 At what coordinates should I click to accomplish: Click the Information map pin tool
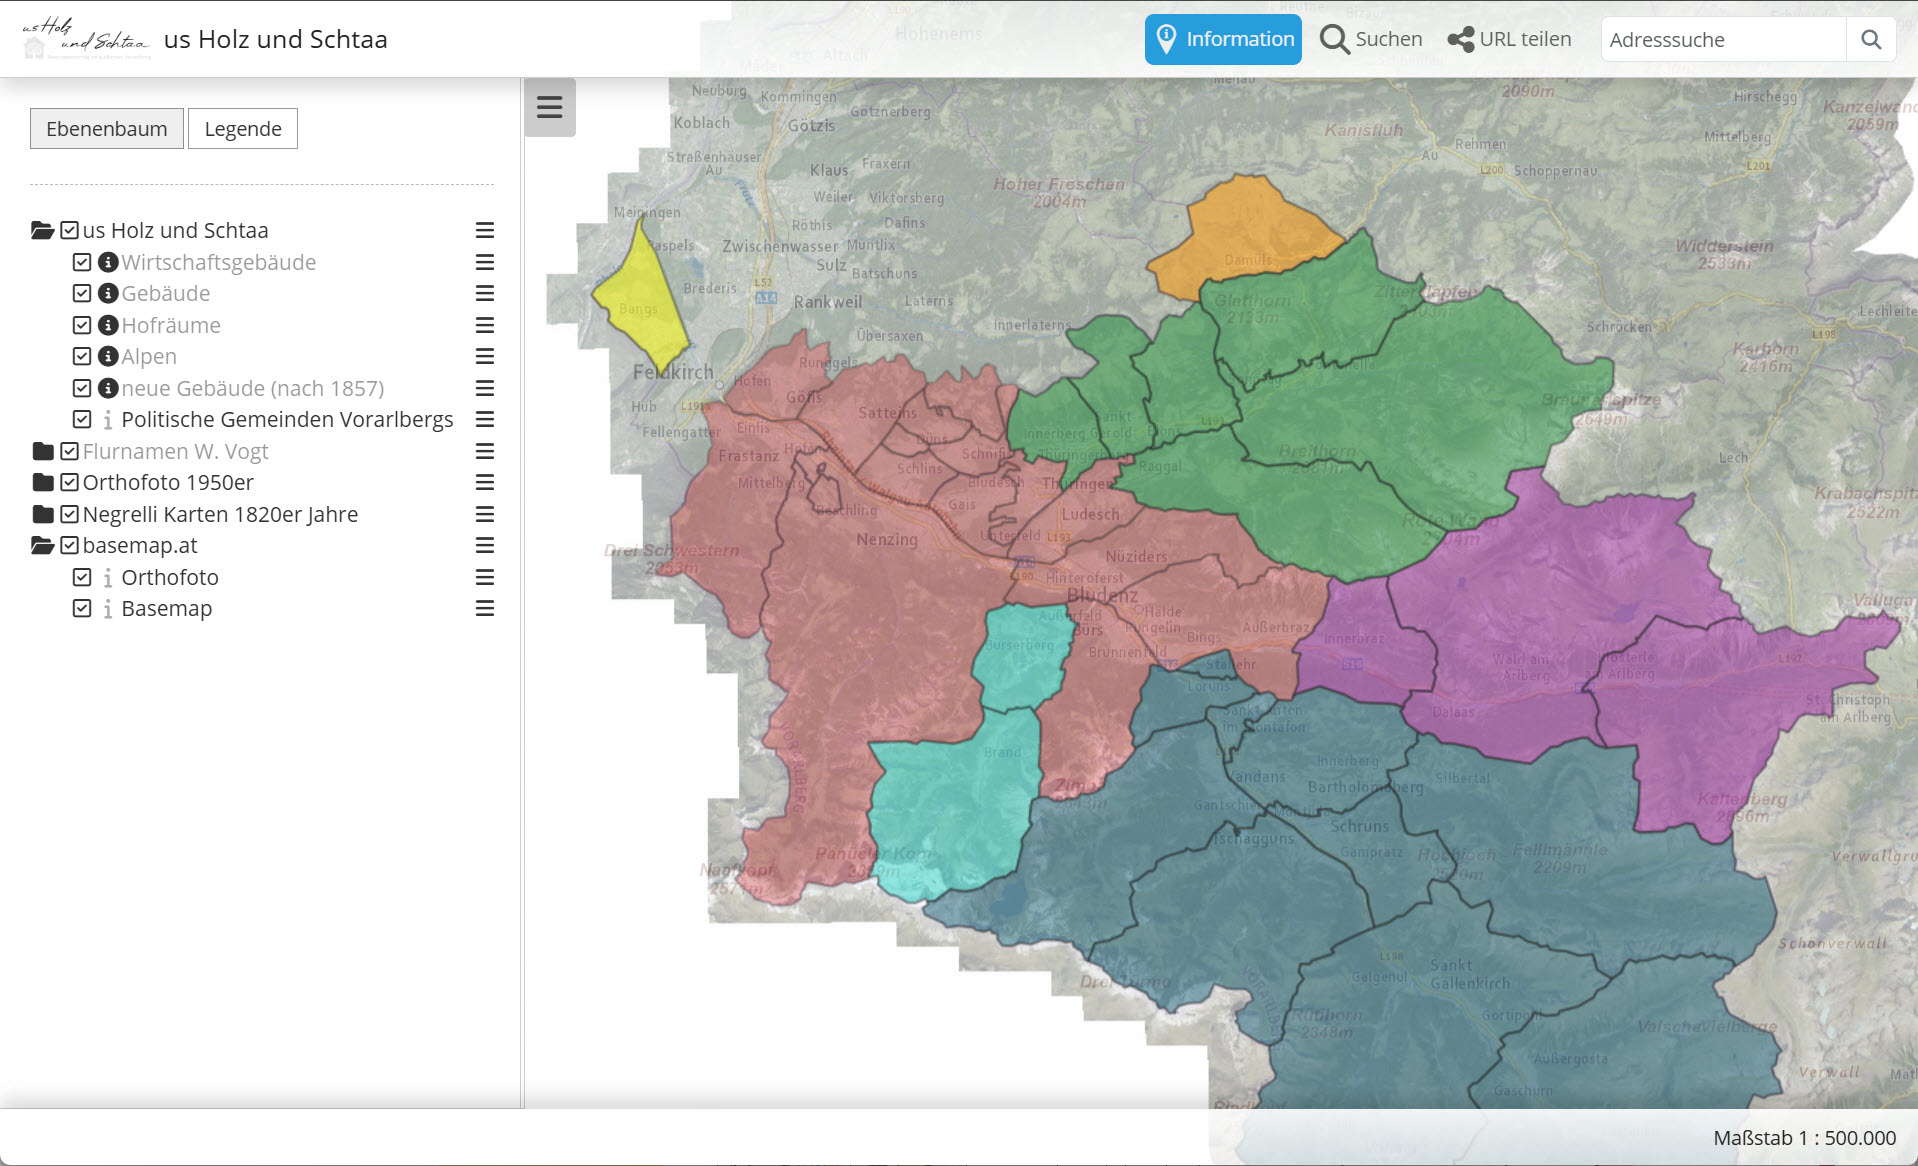[x=1222, y=39]
